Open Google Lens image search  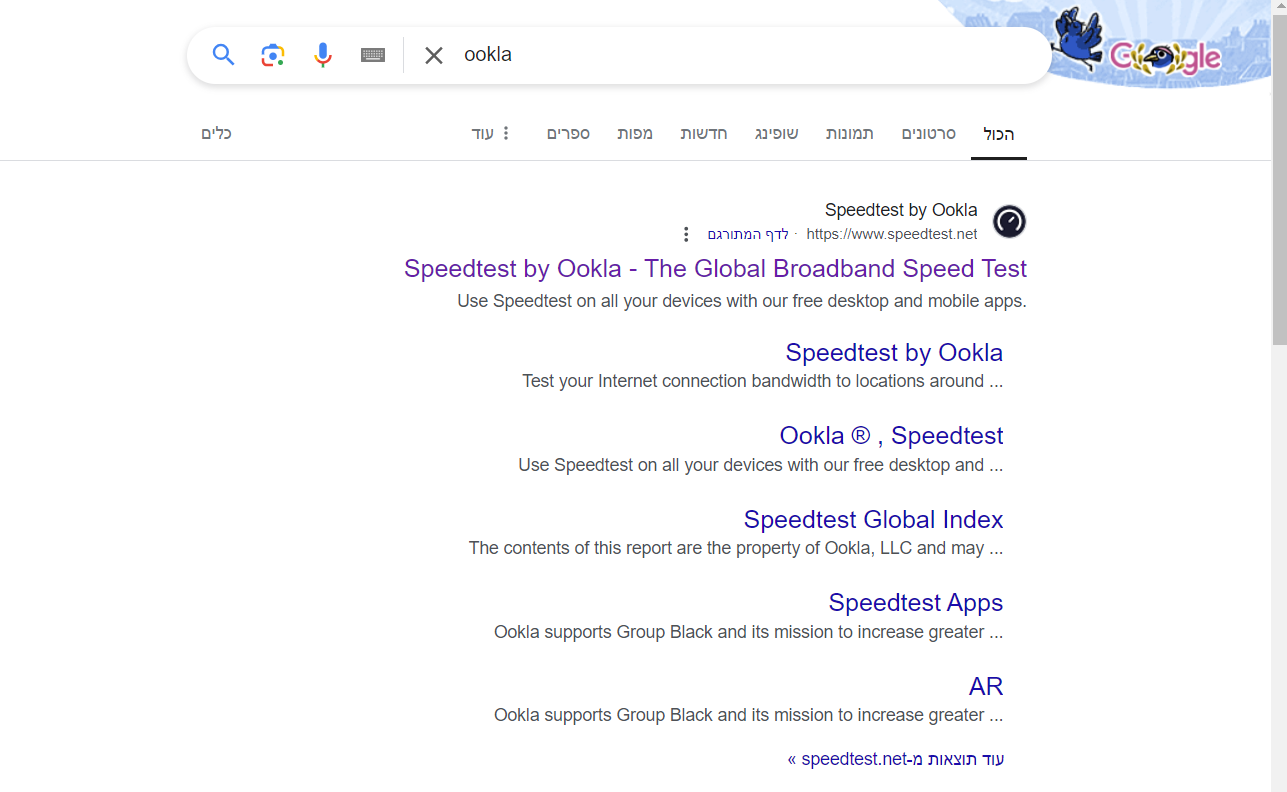coord(273,55)
